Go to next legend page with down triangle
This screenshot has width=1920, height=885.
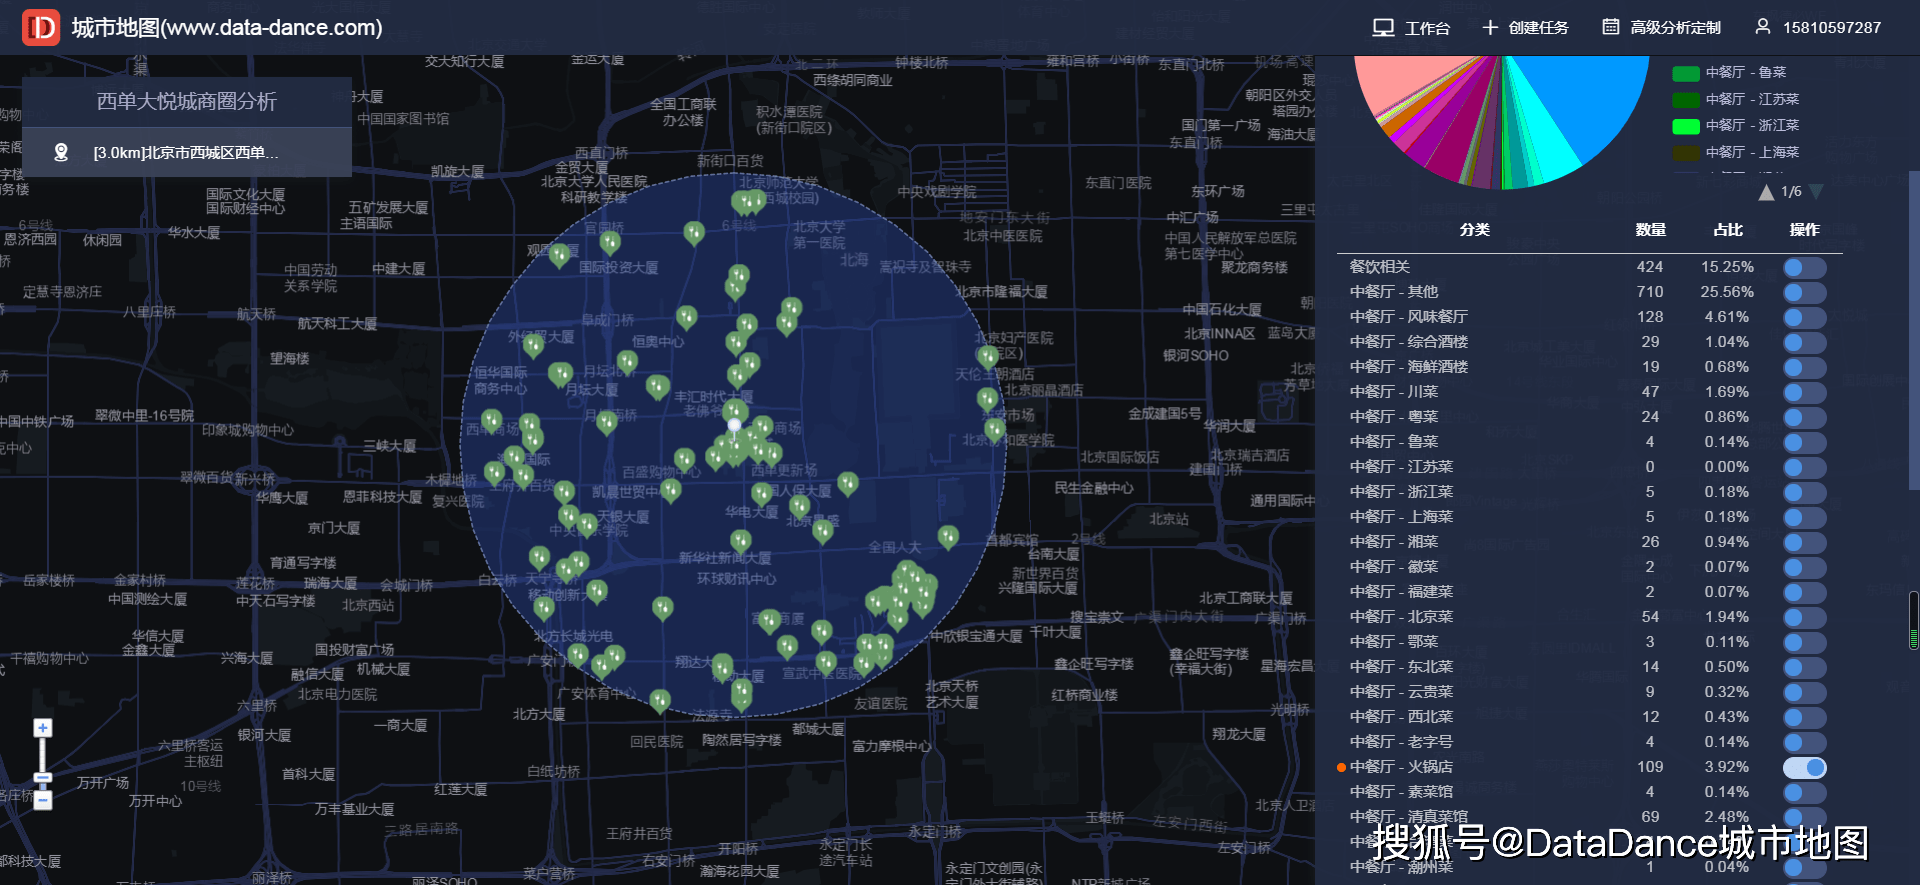[1816, 192]
